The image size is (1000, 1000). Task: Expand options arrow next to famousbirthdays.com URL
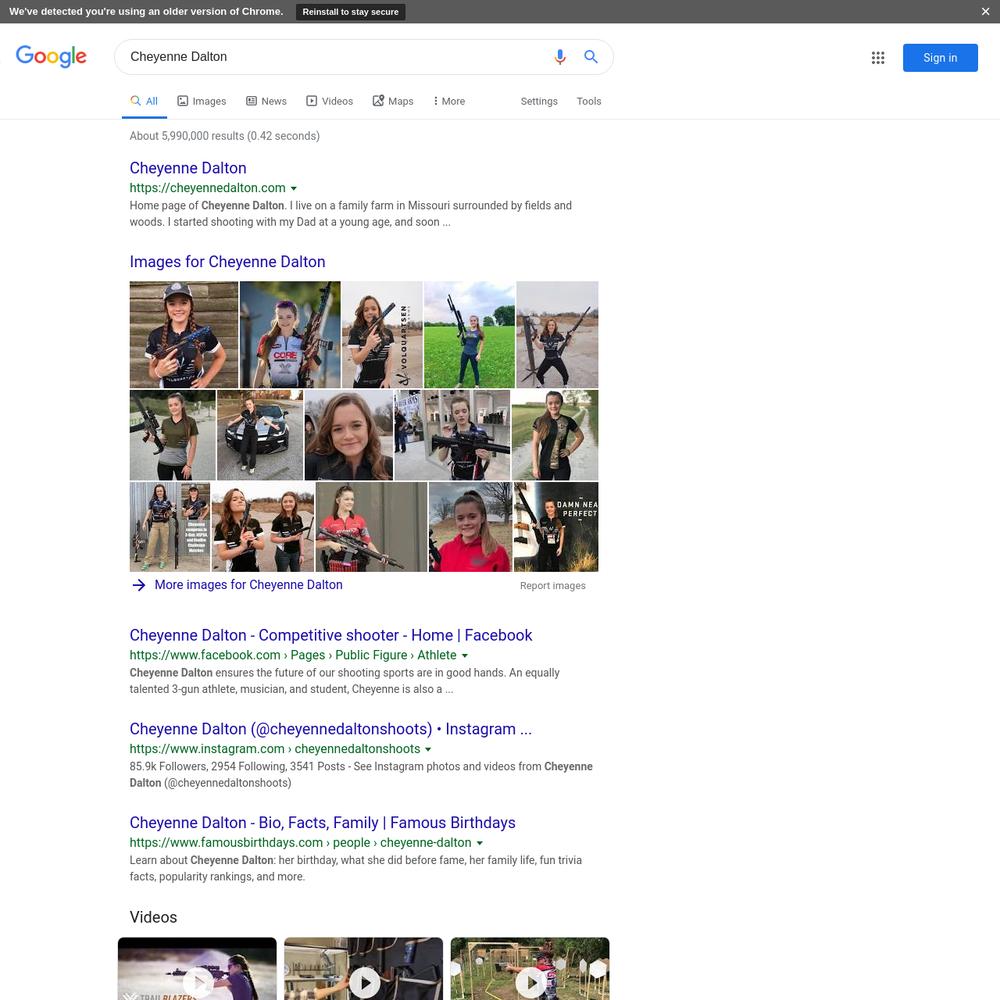tap(480, 843)
